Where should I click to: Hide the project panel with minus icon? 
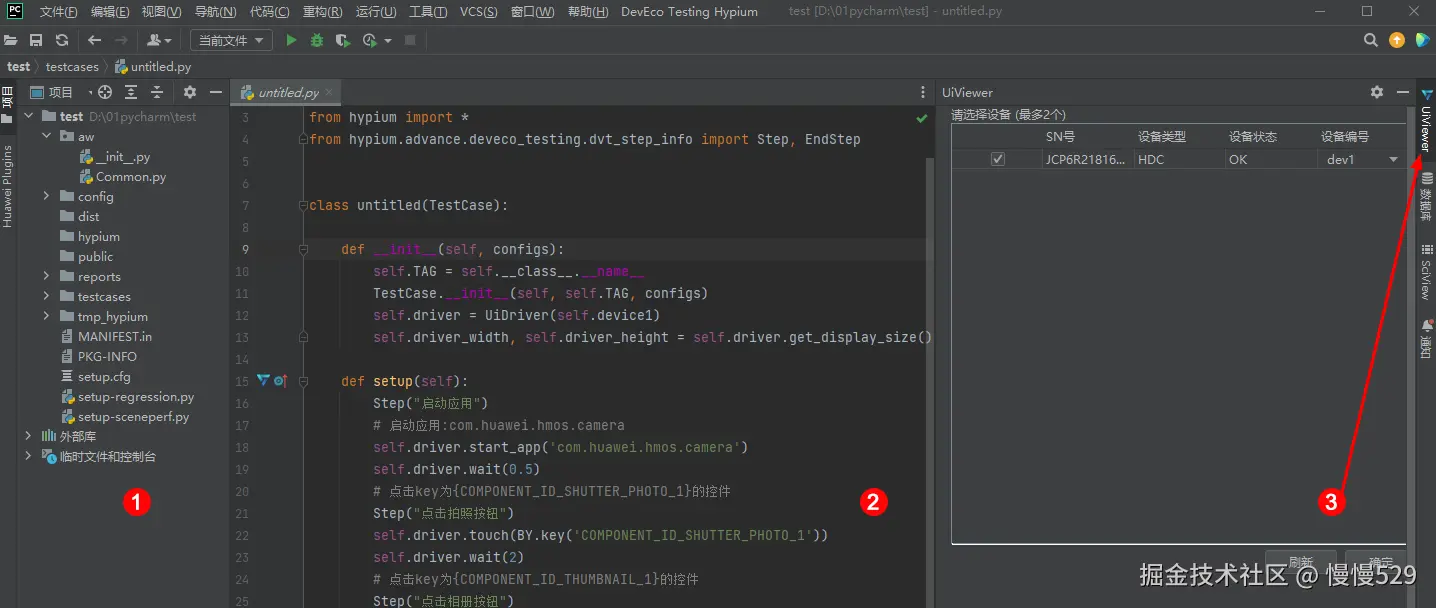(215, 92)
